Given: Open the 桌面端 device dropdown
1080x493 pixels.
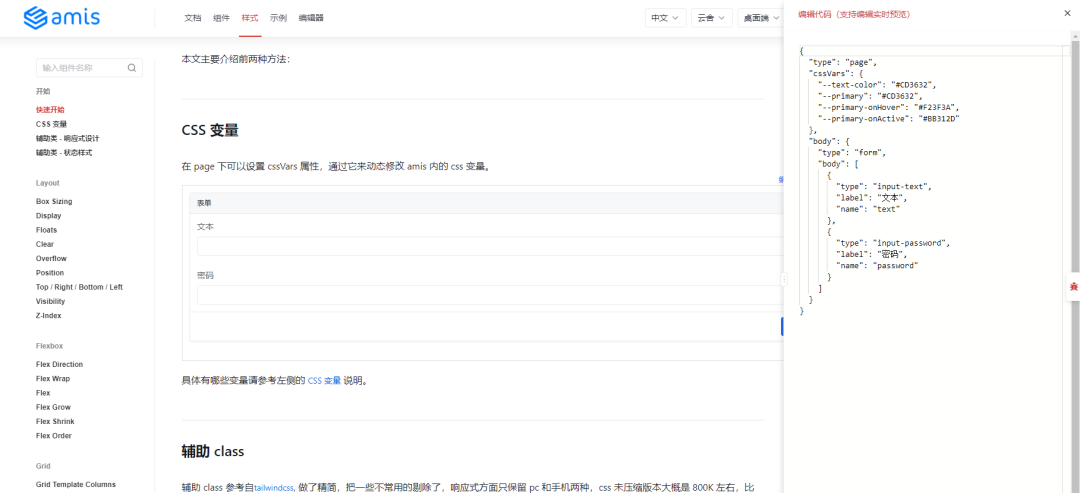Looking at the screenshot, I should tap(760, 18).
